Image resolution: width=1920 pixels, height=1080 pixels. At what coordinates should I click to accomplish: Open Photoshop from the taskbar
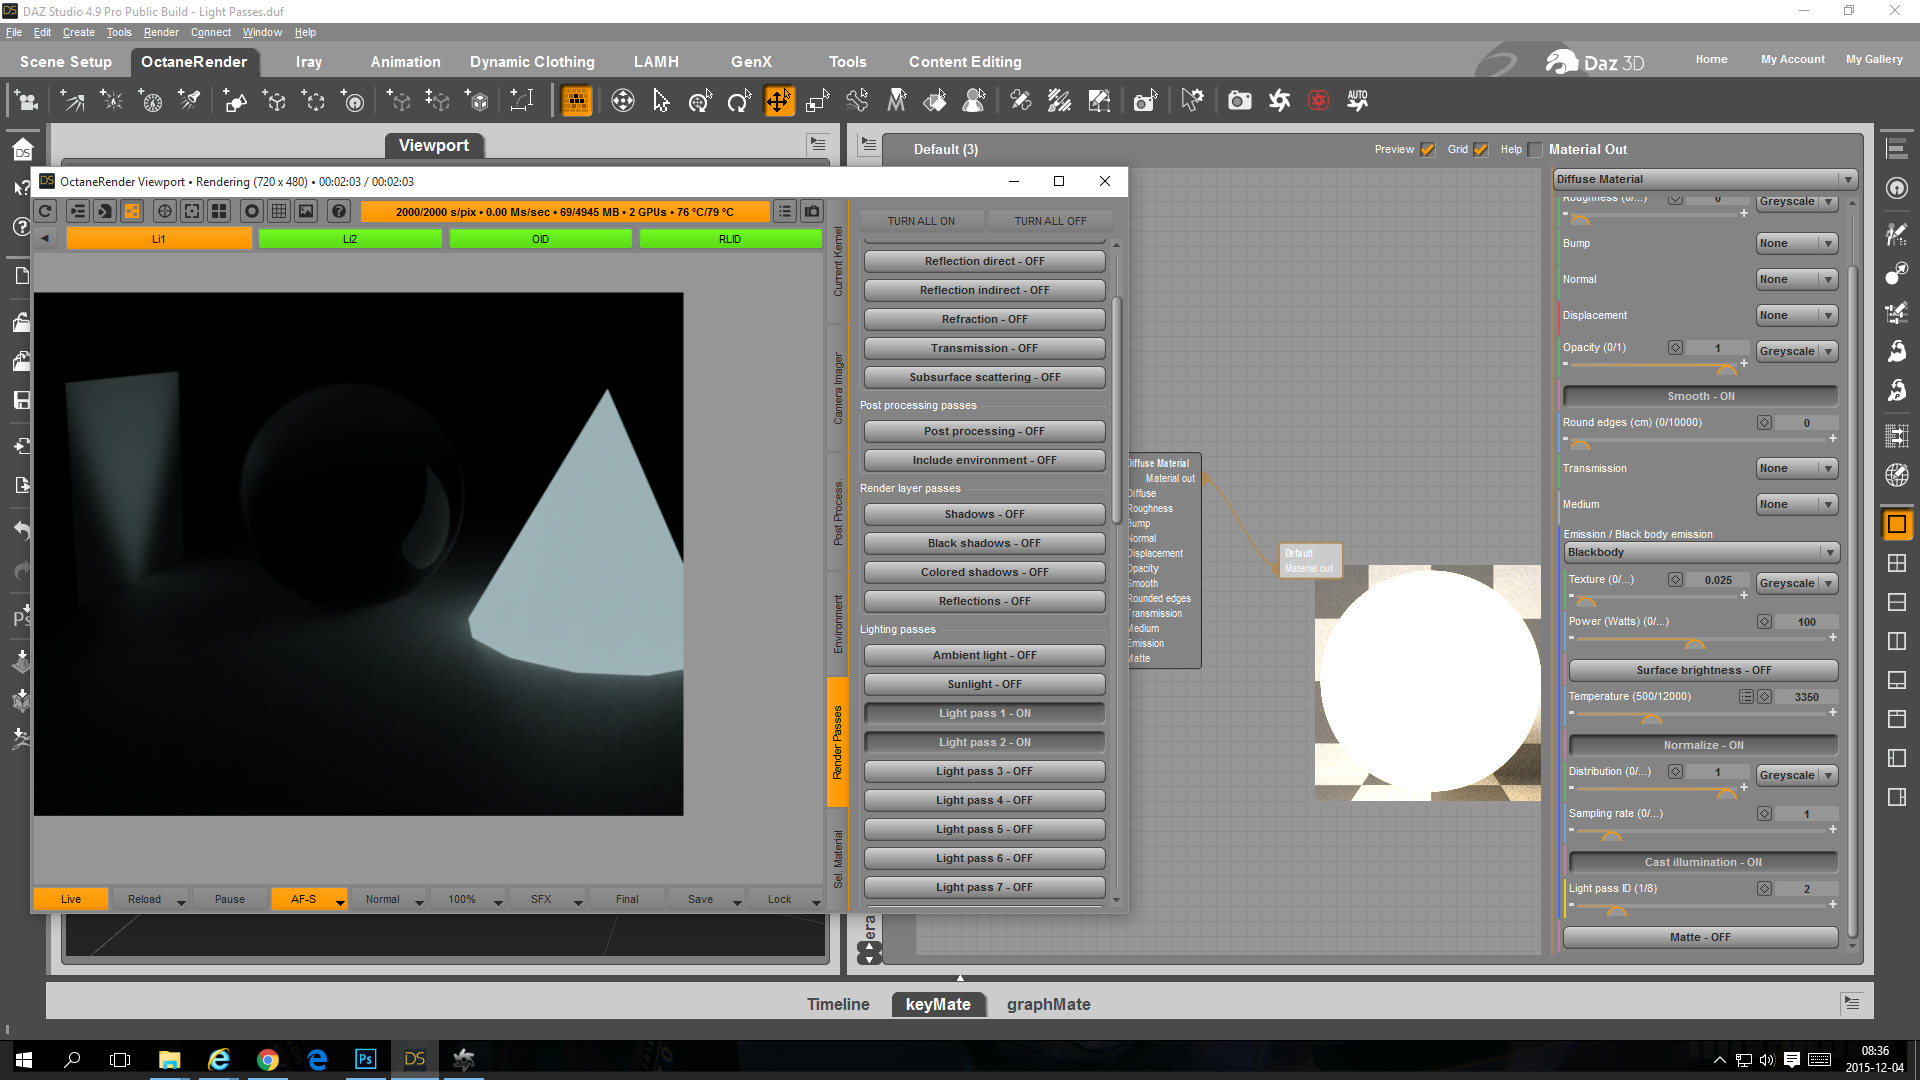[x=366, y=1059]
